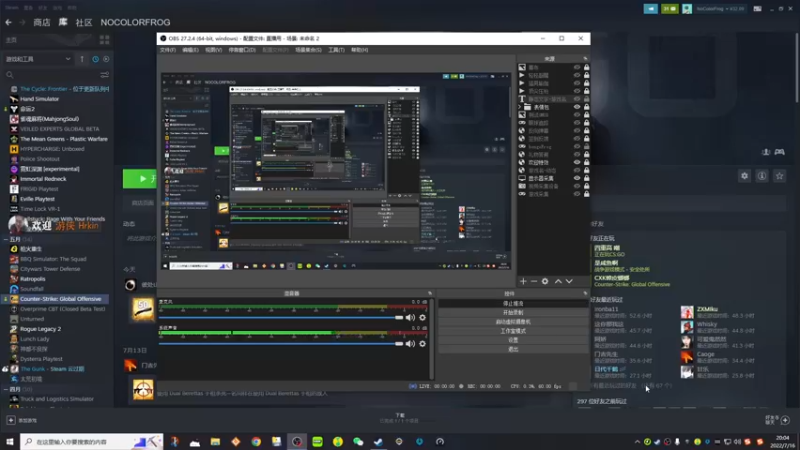Screen dimensions: 800x450
Task: Add a game with the plus icon in Steam
Action: tap(11, 420)
